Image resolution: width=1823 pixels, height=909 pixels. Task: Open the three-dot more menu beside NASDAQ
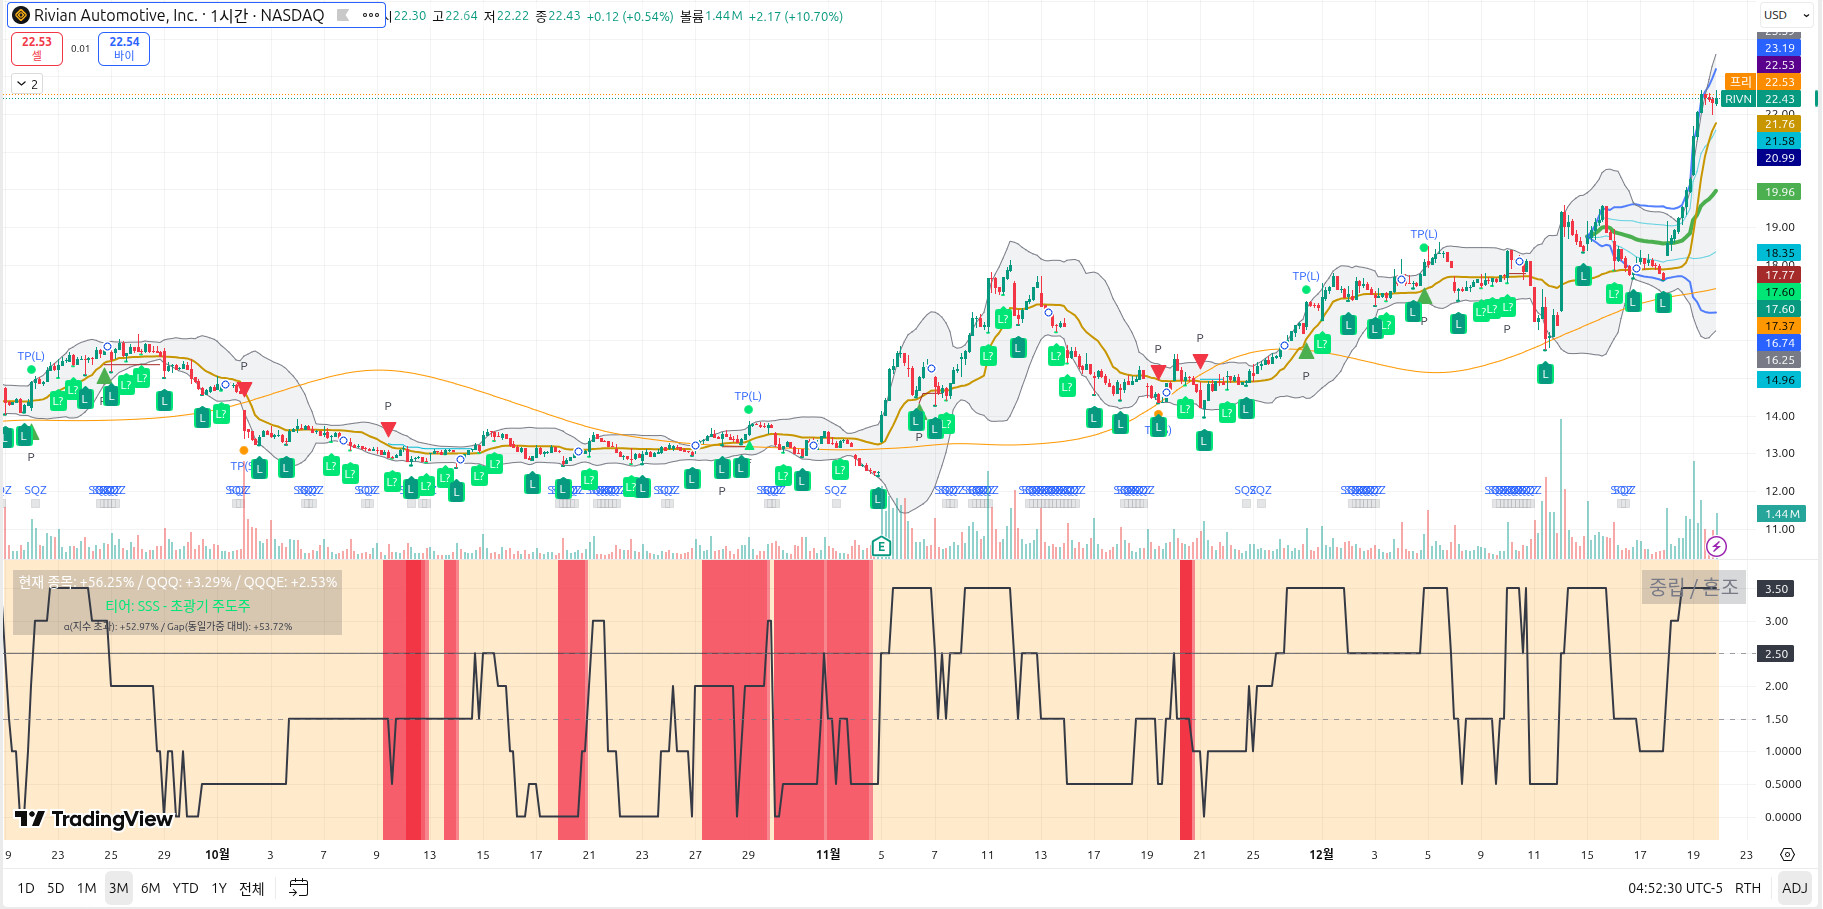pyautogui.click(x=371, y=15)
